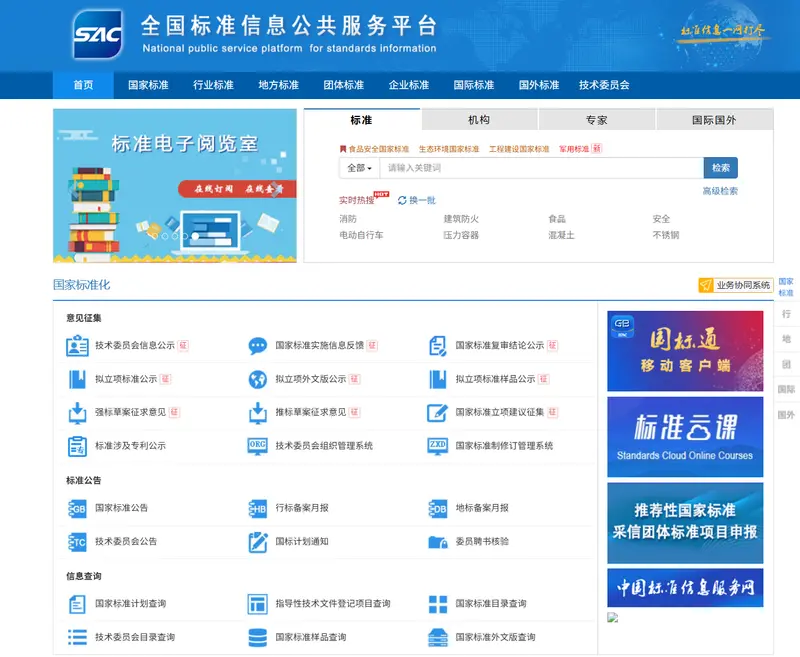Click the GB icon for 国家标准公告
800x657 pixels.
[78, 509]
